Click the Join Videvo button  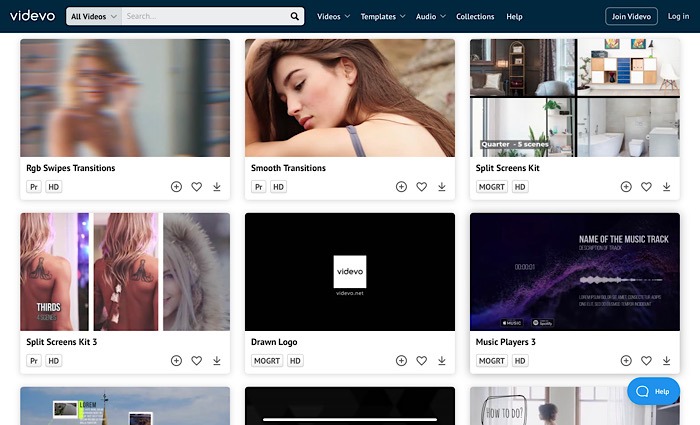[x=631, y=17]
